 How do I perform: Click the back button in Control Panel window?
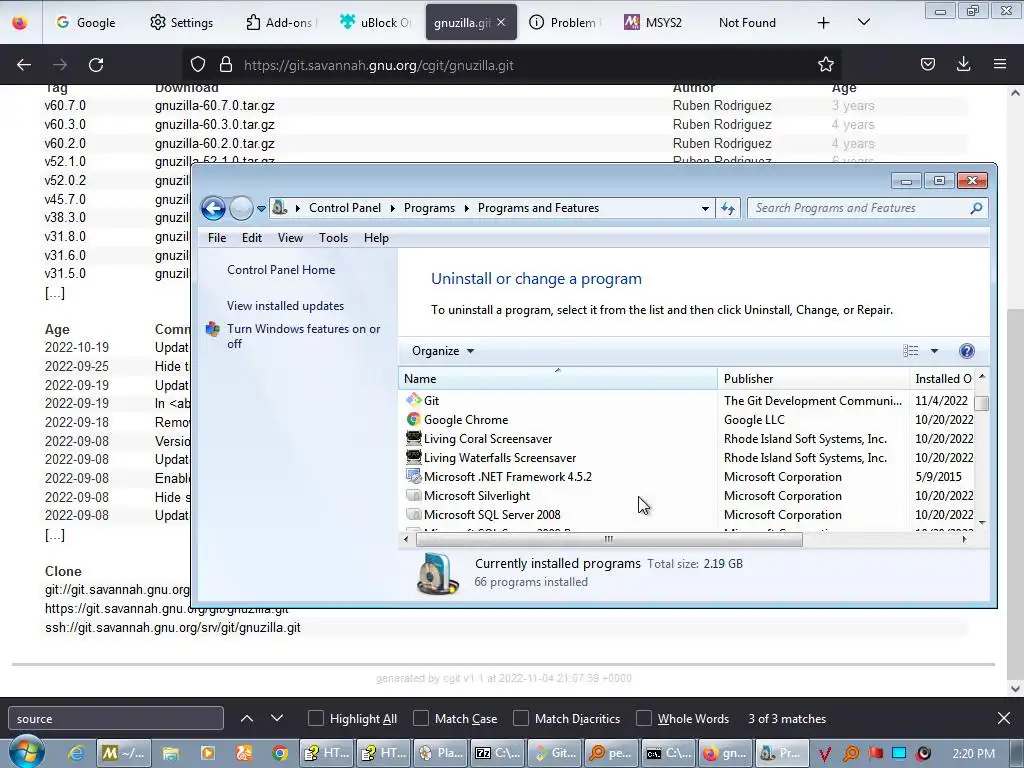point(213,208)
